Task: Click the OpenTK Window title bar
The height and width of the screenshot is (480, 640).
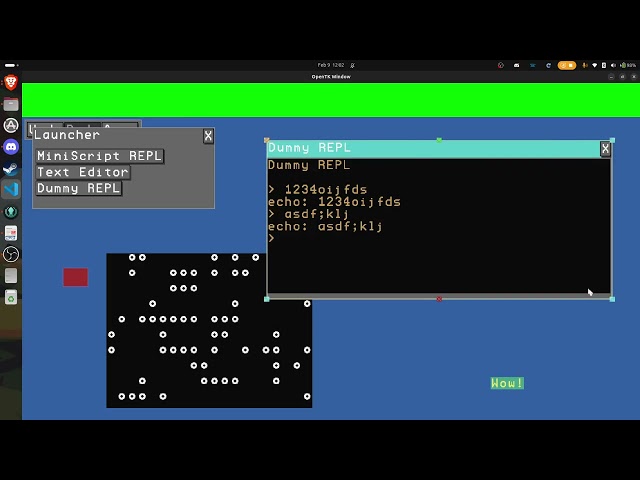Action: coord(331,77)
